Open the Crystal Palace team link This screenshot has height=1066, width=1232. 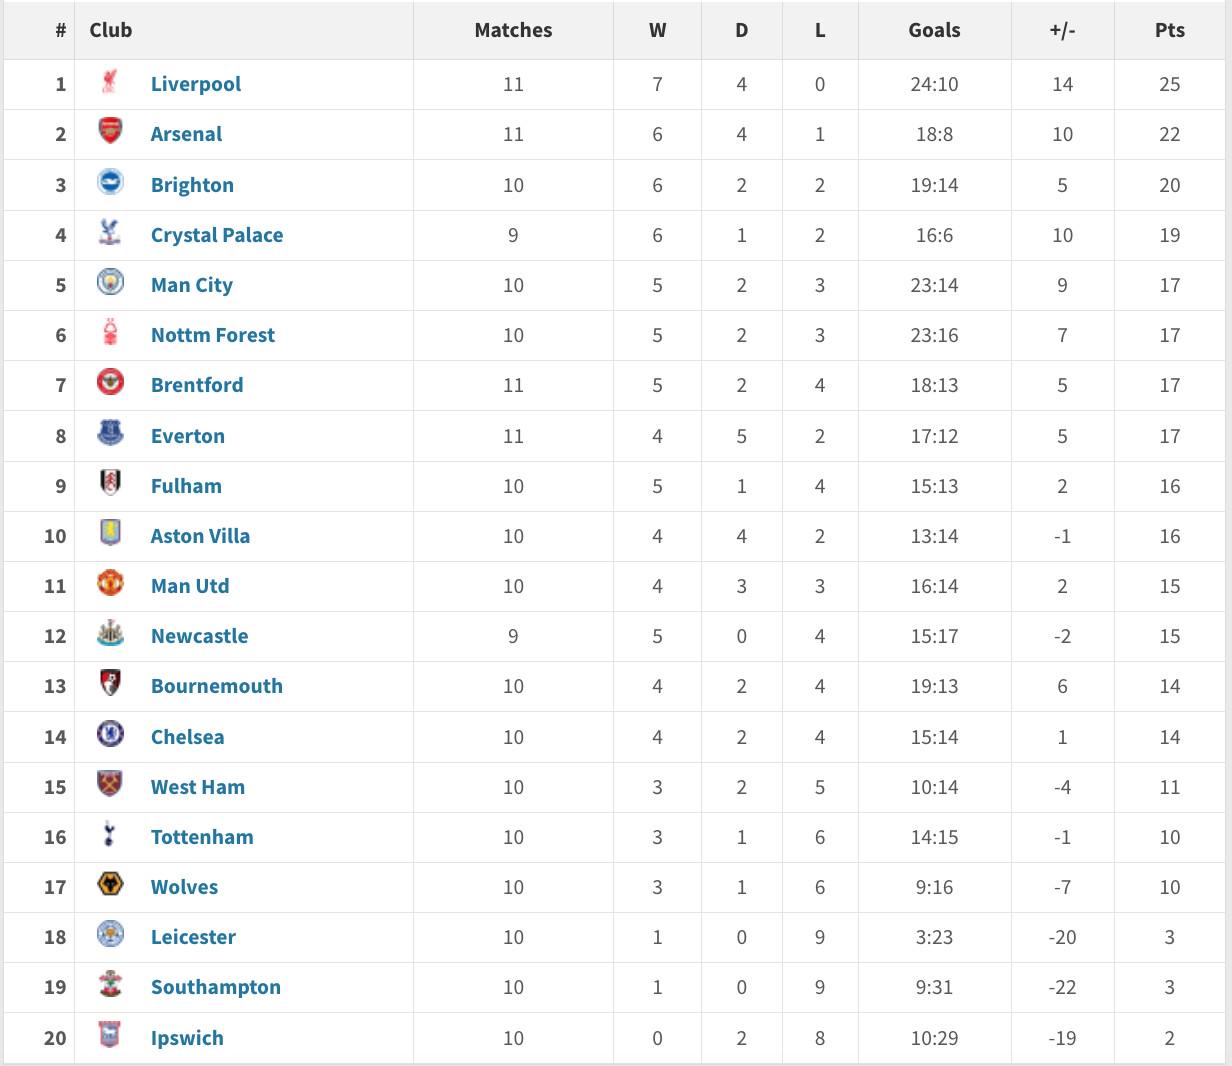[x=217, y=235]
